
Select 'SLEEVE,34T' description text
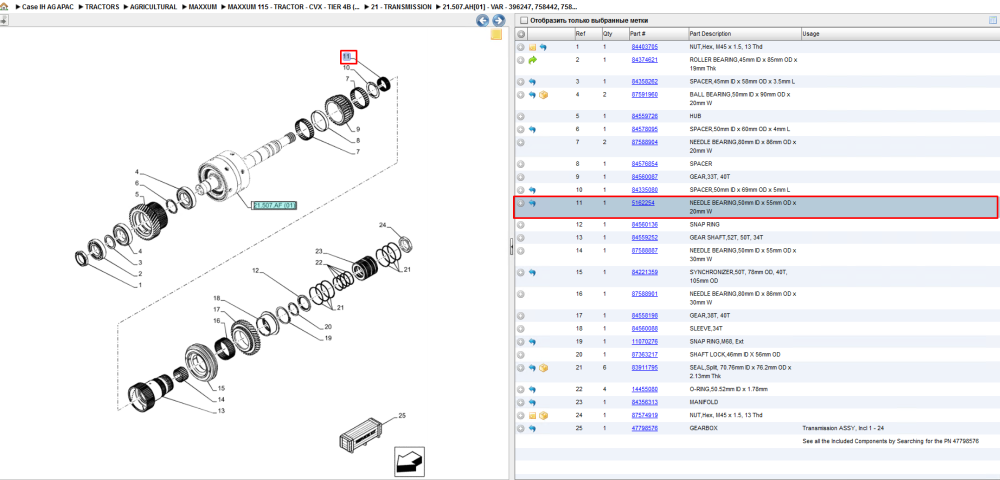point(706,328)
